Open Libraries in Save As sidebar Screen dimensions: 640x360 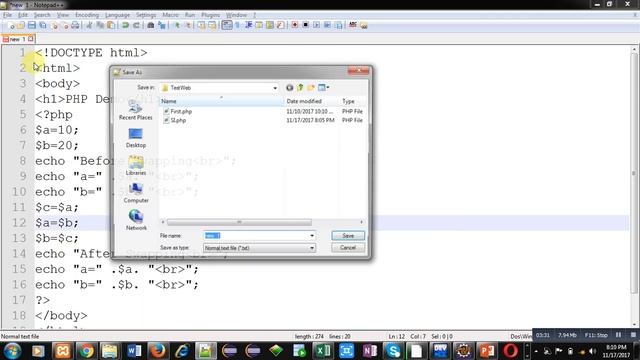pyautogui.click(x=136, y=166)
